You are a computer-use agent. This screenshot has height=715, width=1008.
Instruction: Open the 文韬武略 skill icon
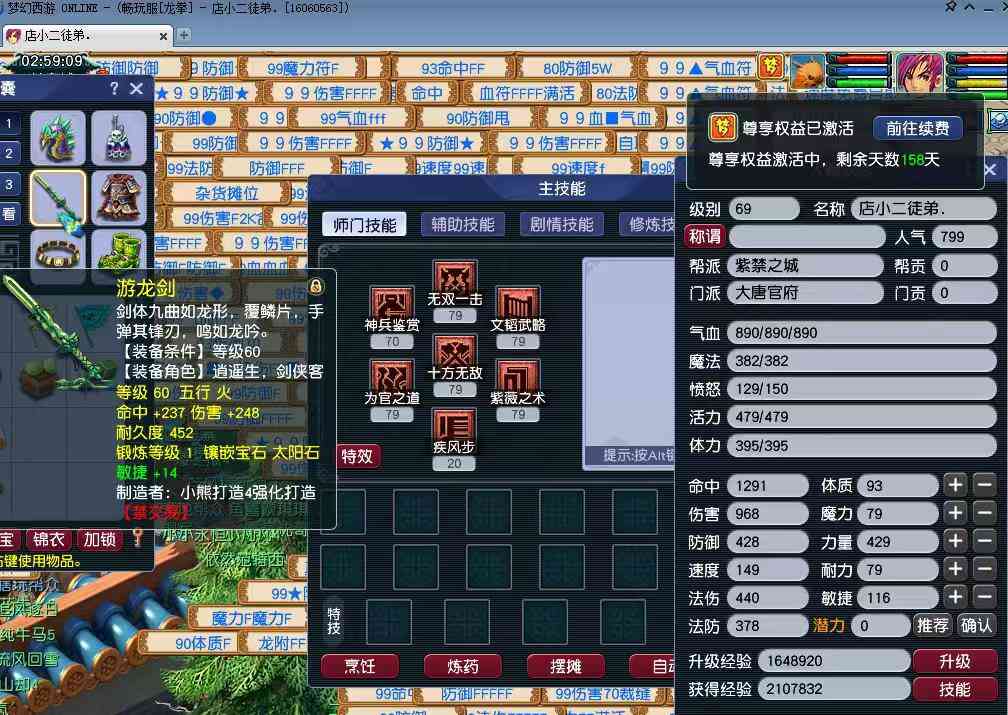coord(518,303)
